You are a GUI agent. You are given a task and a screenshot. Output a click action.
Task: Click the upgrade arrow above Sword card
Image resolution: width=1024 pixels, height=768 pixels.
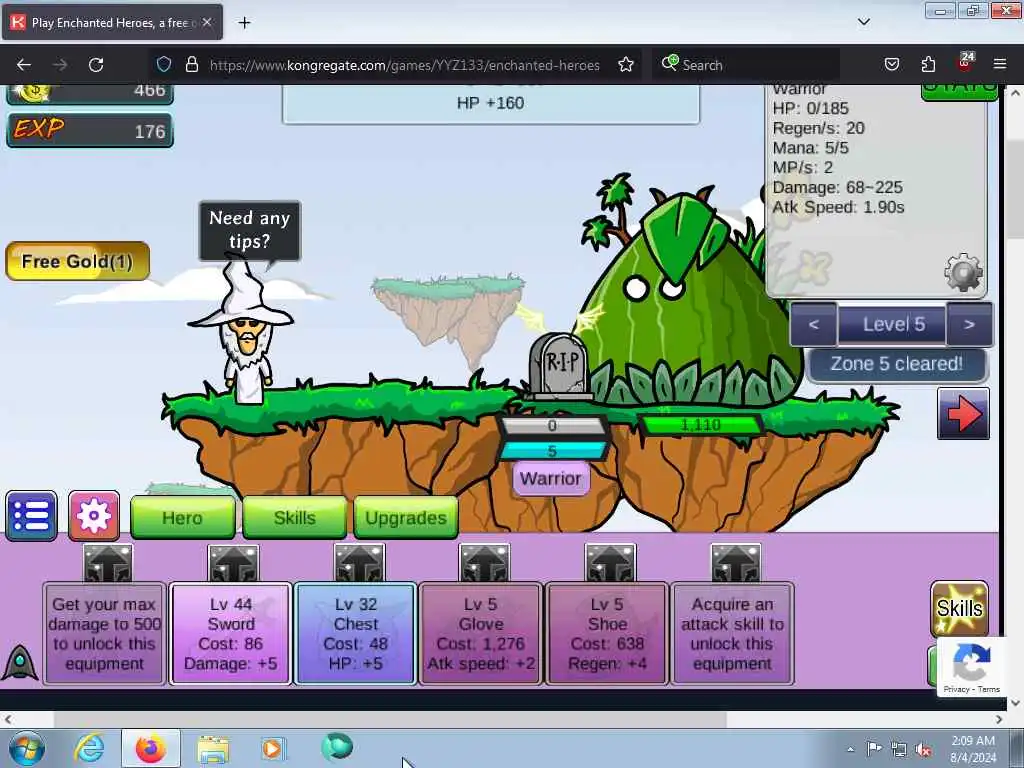(233, 563)
